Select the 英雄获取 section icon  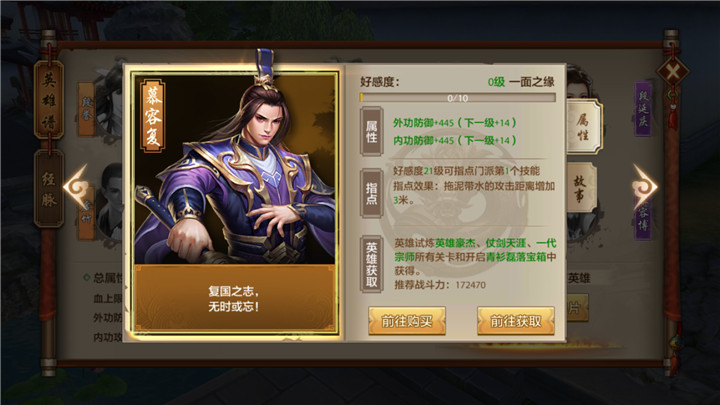(371, 264)
